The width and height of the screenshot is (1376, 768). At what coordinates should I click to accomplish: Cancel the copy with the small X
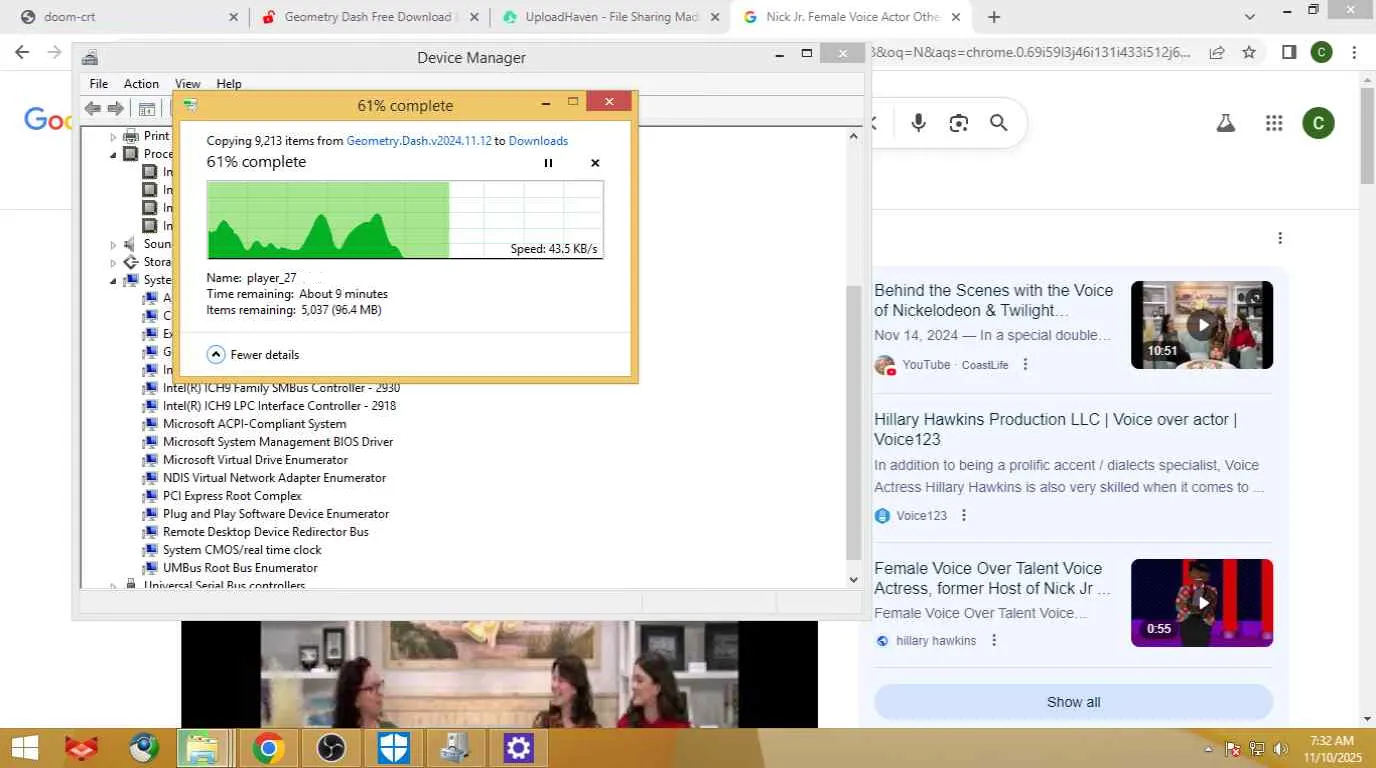(x=595, y=163)
